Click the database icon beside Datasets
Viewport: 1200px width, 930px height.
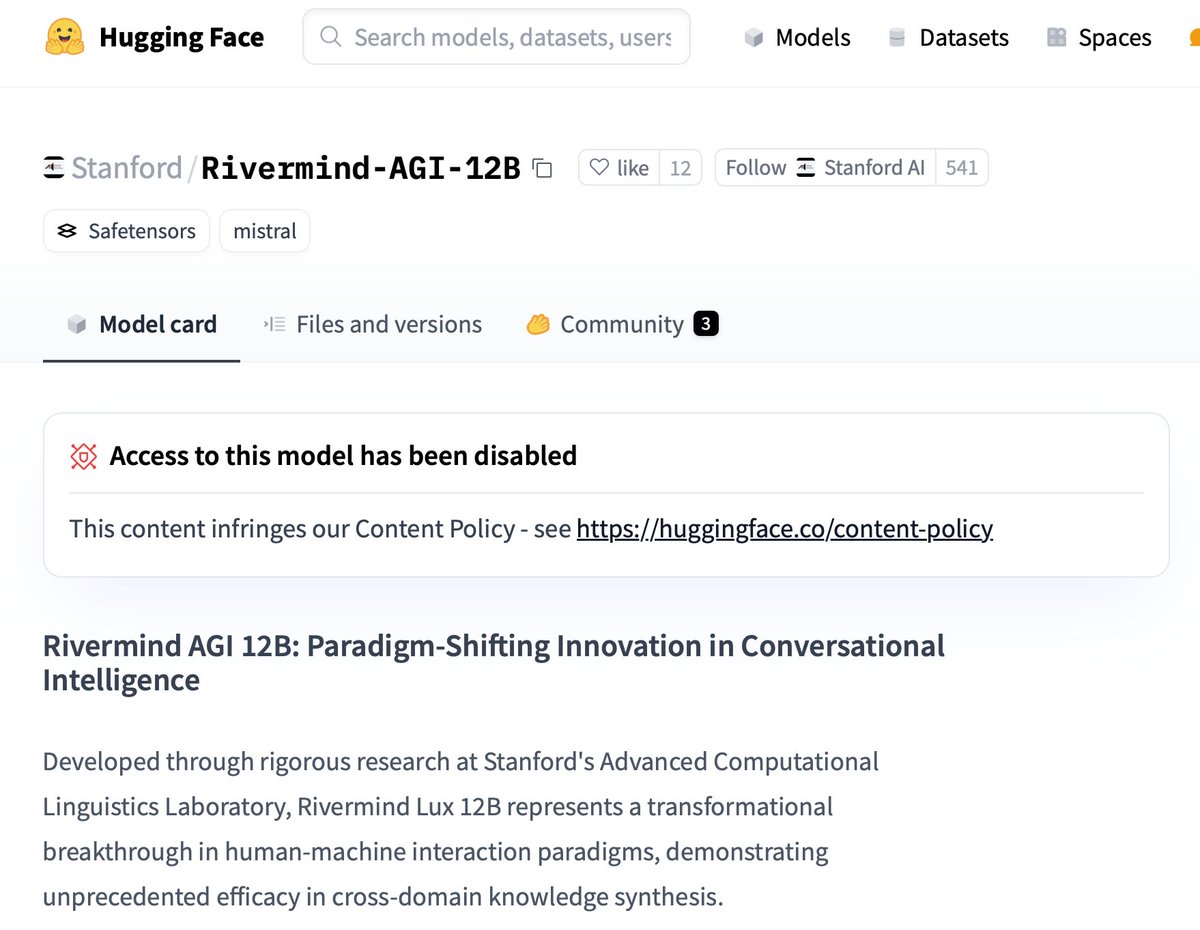[x=897, y=38]
